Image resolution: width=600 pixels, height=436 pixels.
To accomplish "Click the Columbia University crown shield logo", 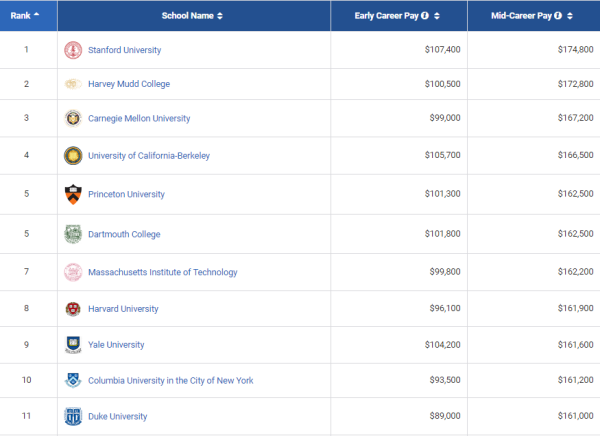I will [73, 380].
